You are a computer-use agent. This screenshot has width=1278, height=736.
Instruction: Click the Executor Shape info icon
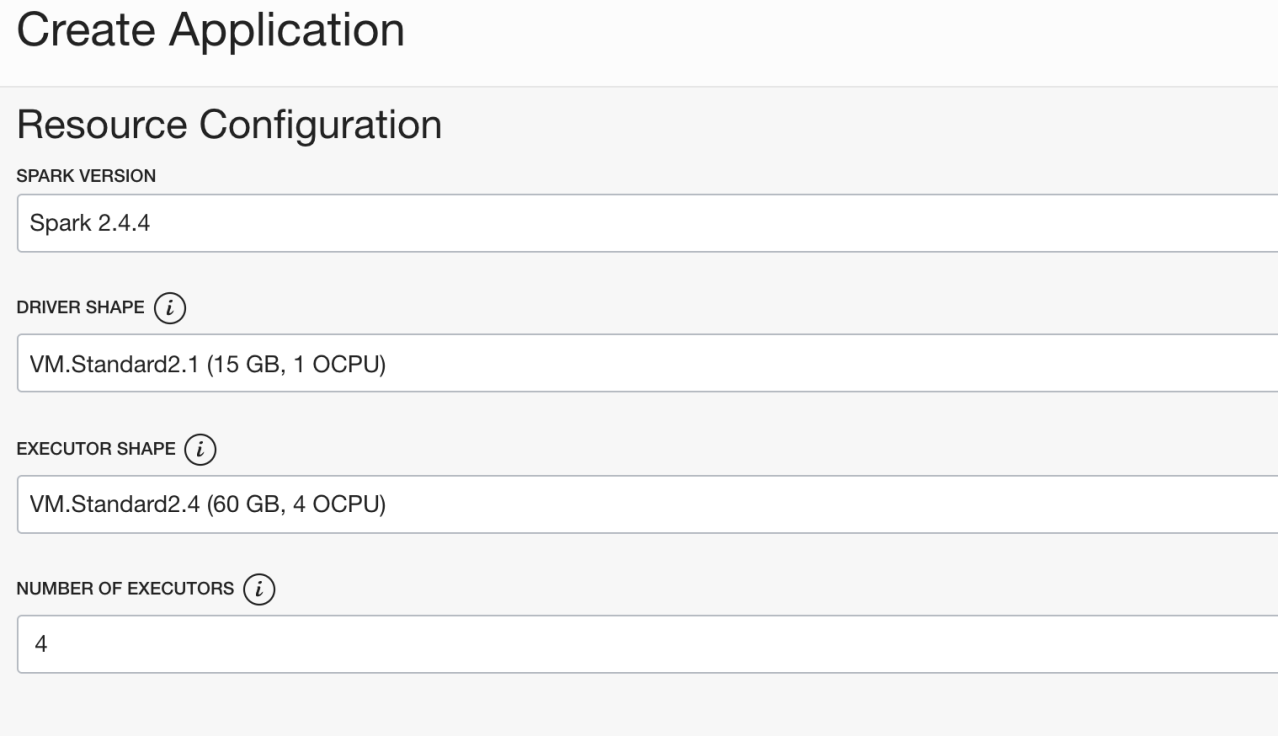click(201, 451)
